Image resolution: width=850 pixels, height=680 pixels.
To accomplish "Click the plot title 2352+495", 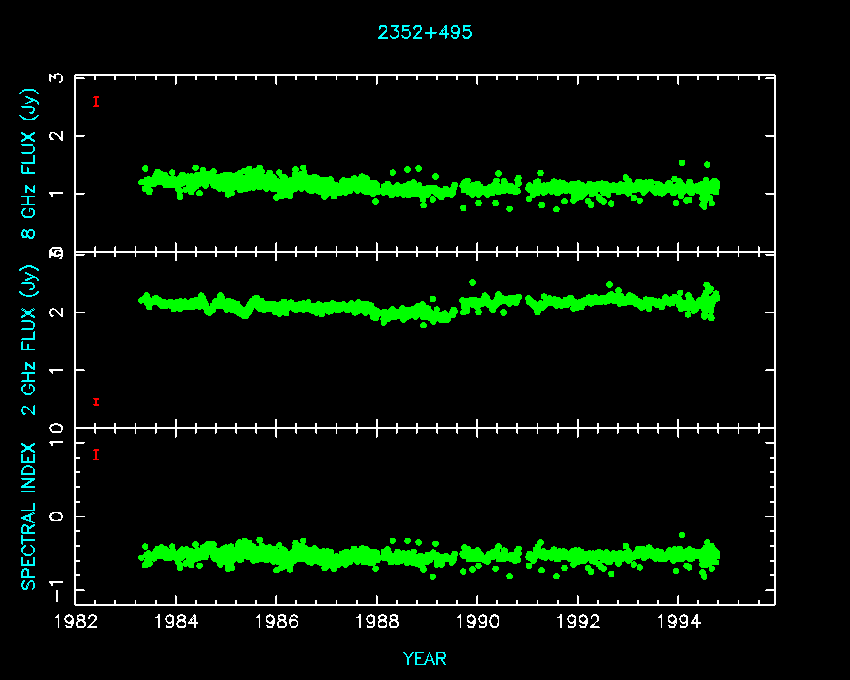I will tap(425, 32).
